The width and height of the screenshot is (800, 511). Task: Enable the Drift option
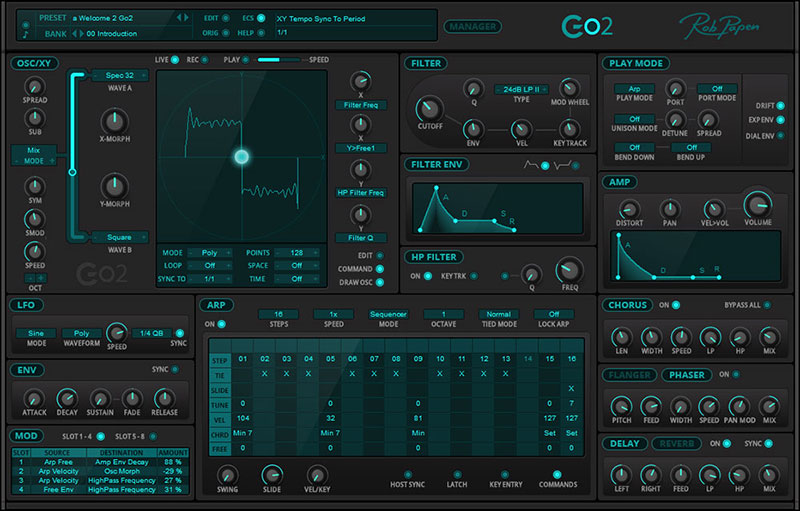780,105
